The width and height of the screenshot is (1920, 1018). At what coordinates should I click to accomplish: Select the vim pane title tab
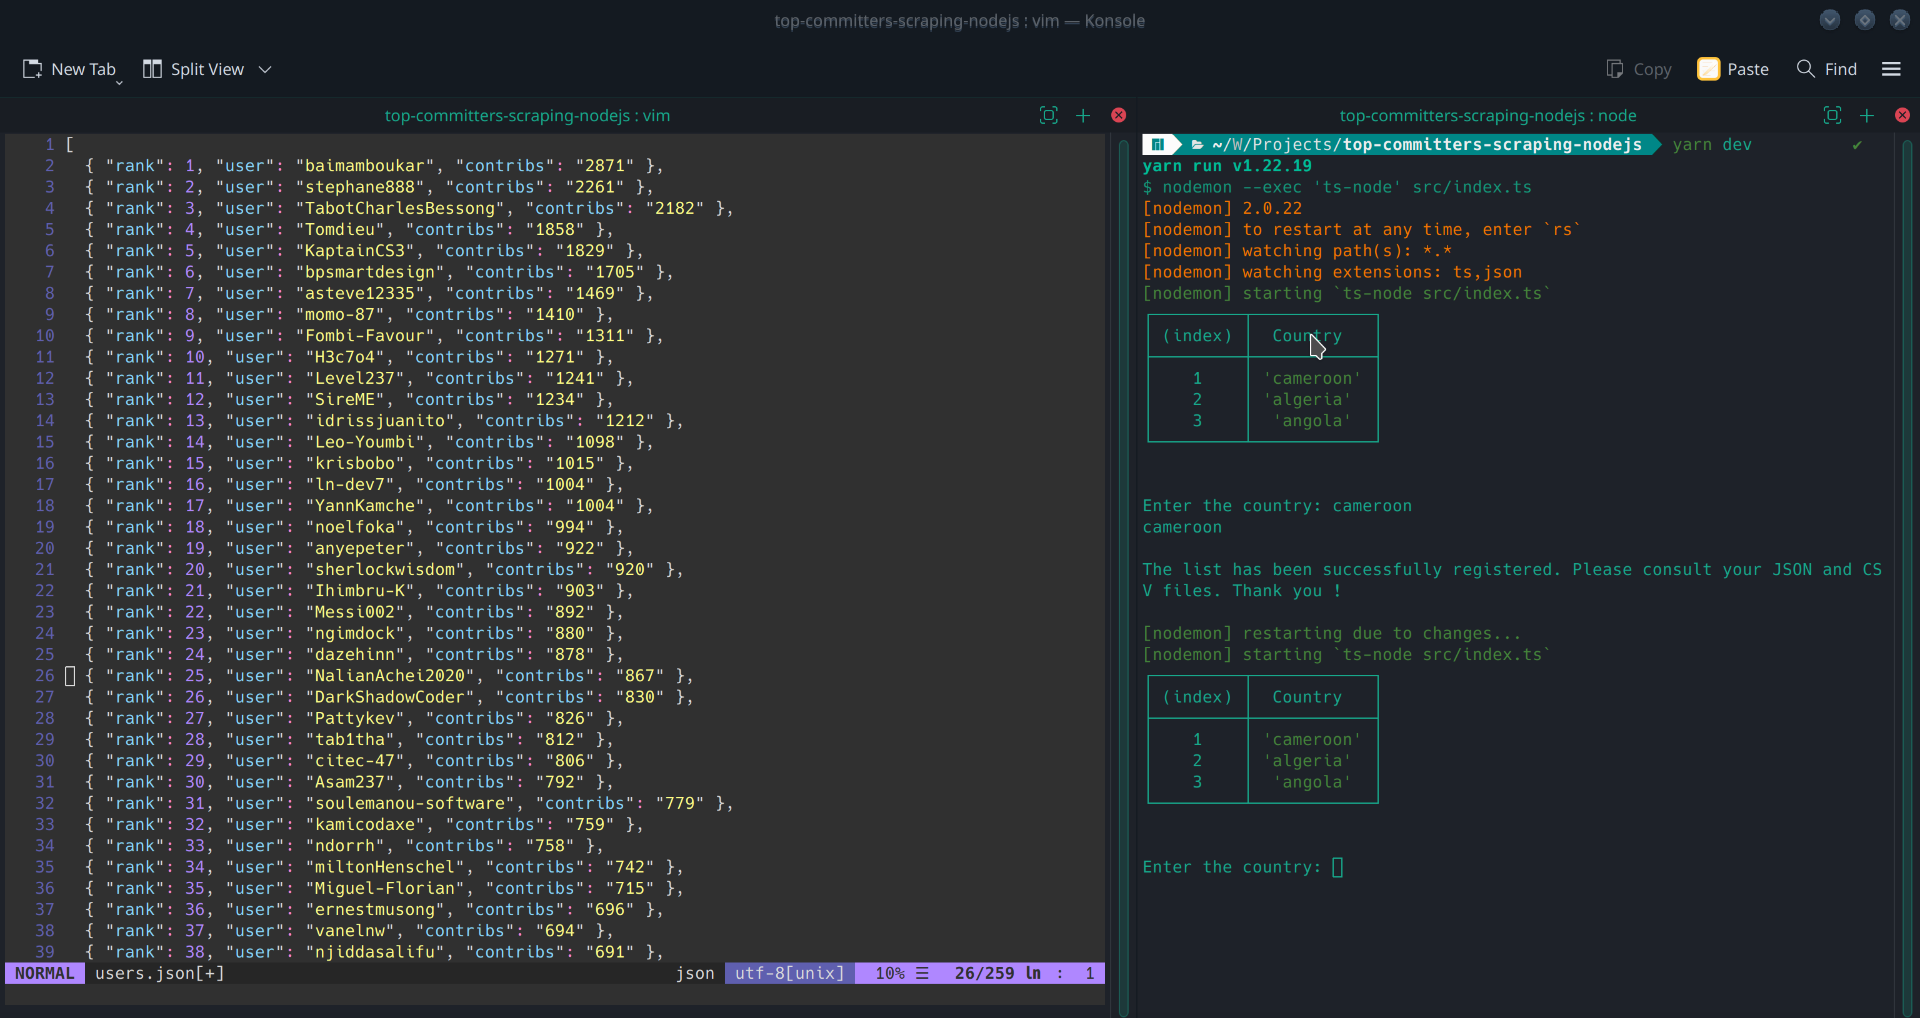point(527,115)
